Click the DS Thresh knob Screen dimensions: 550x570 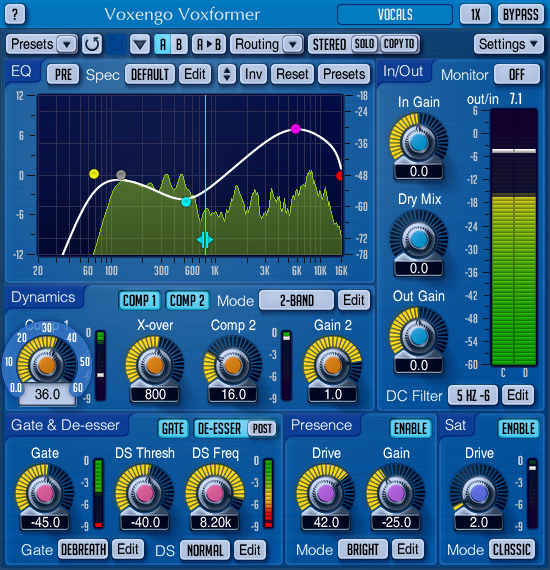click(145, 493)
